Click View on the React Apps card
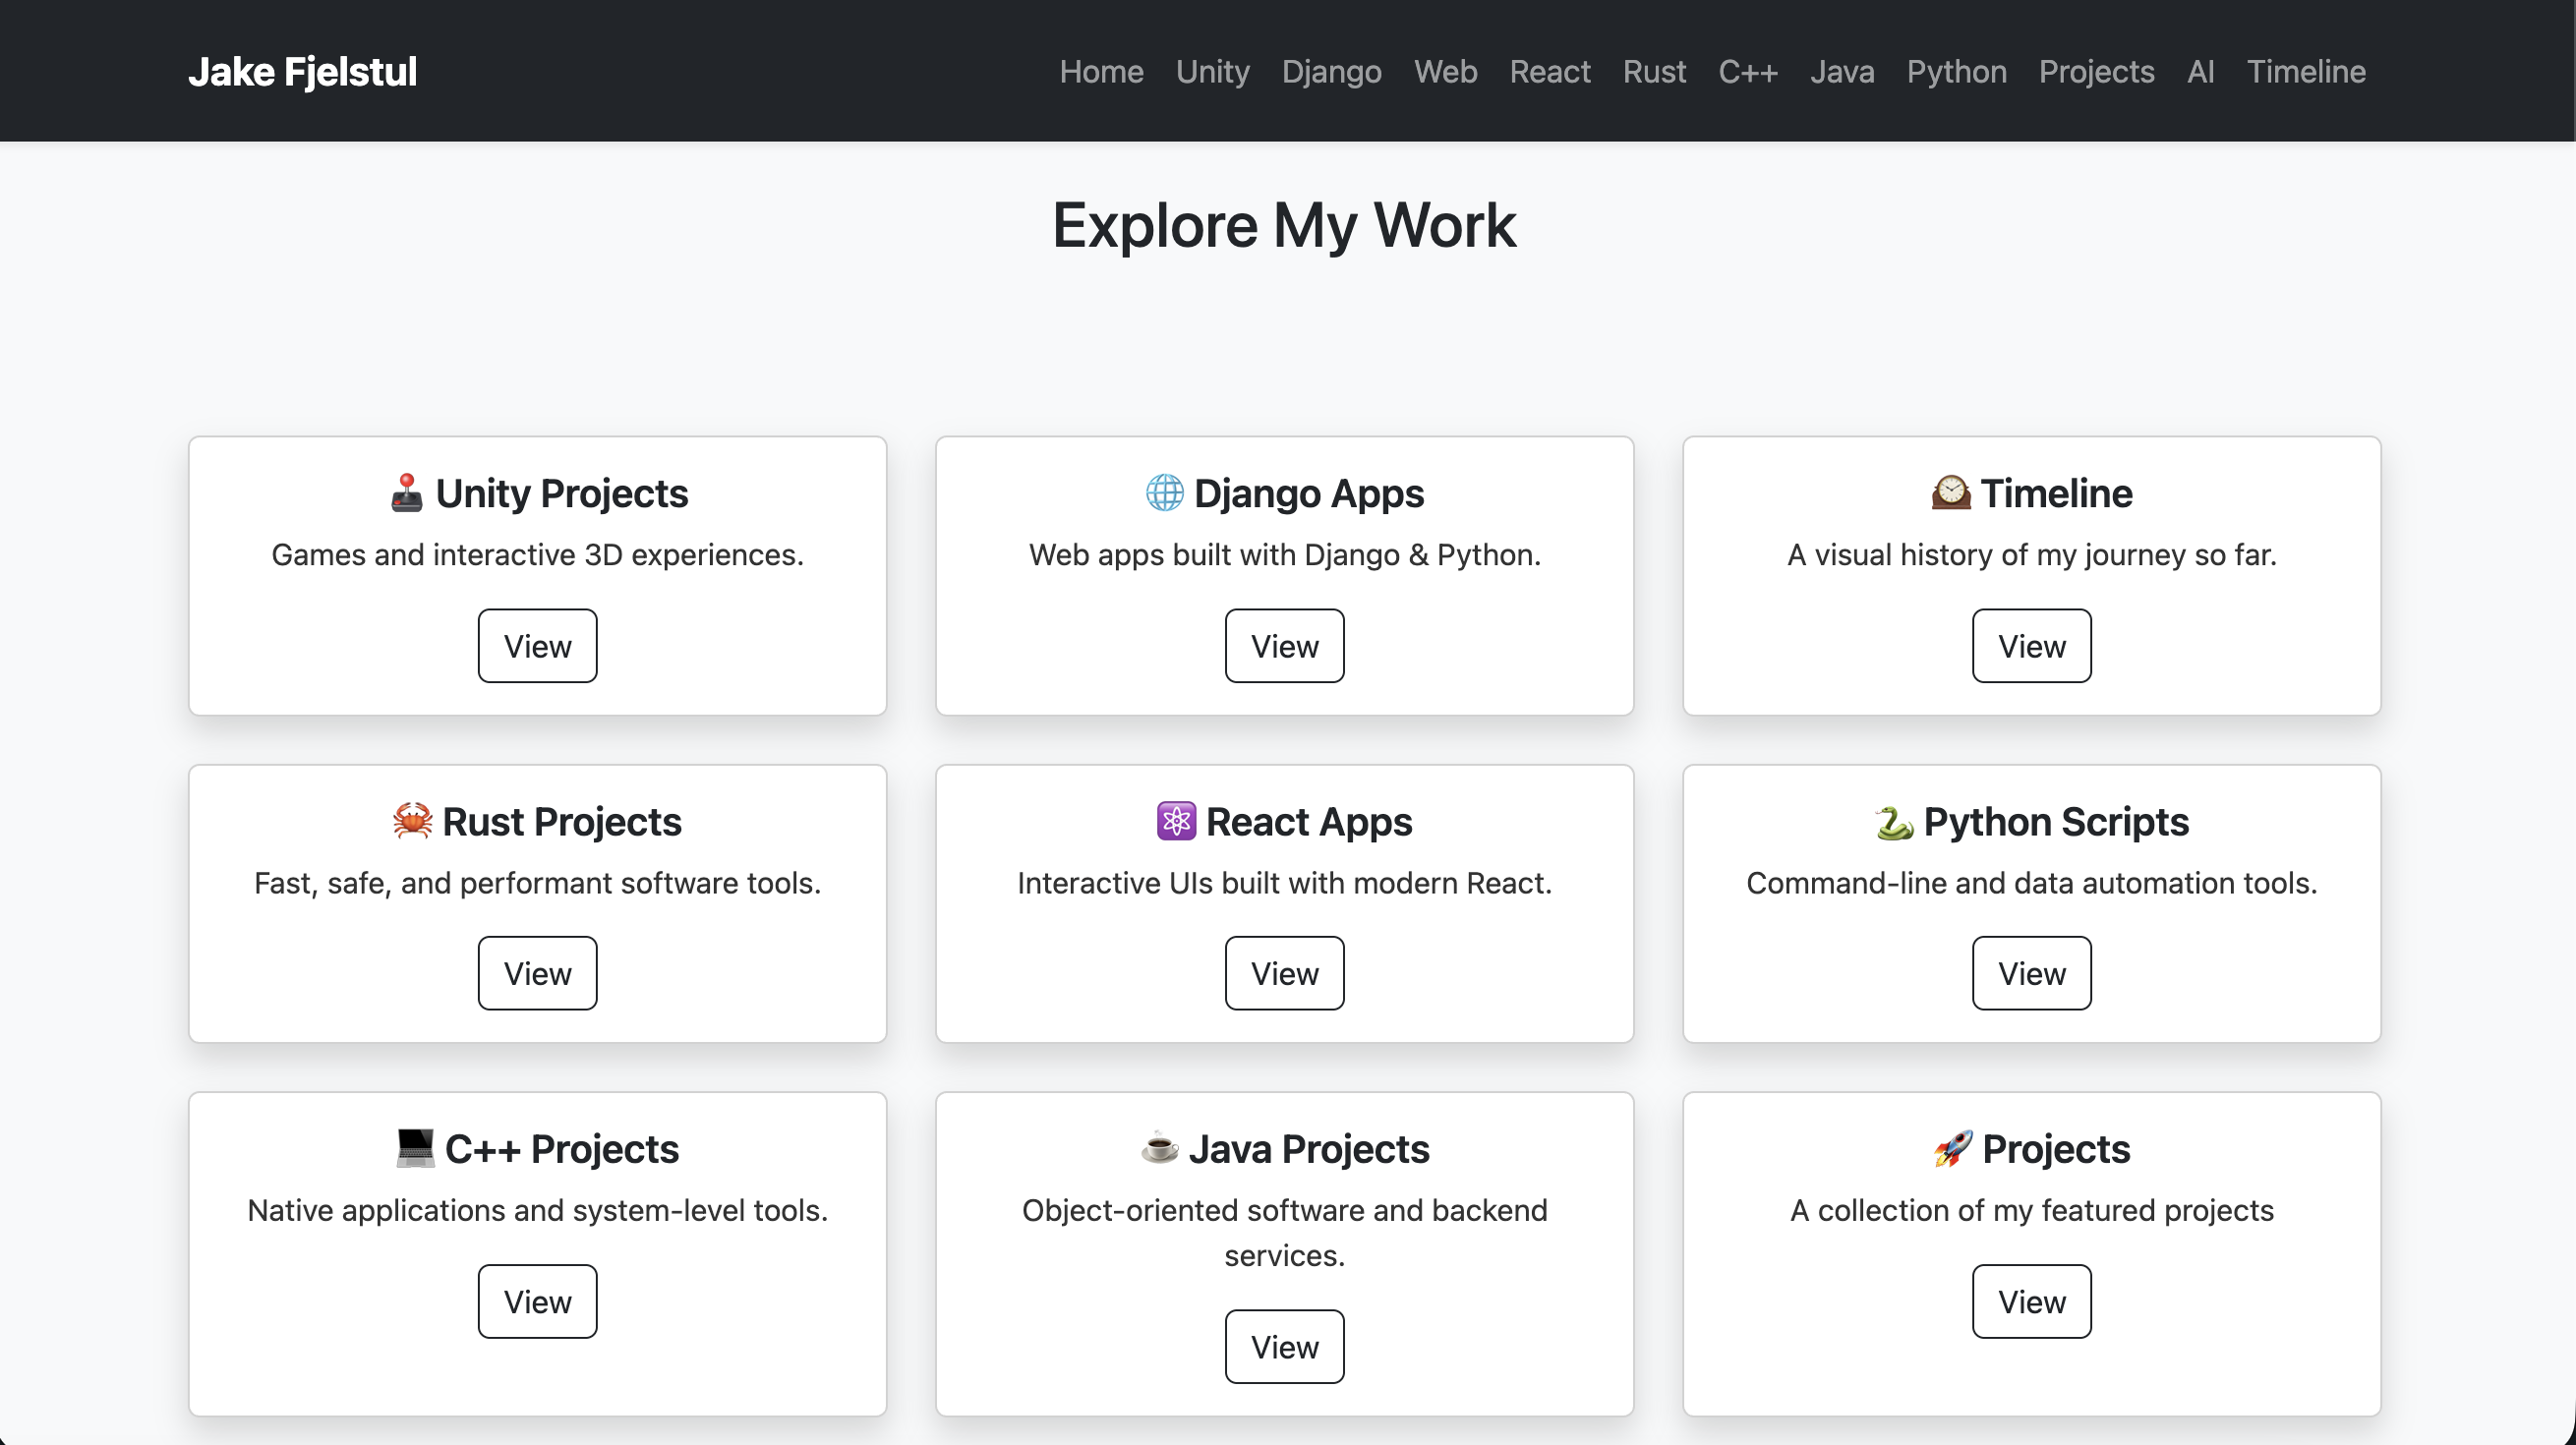 point(1284,973)
